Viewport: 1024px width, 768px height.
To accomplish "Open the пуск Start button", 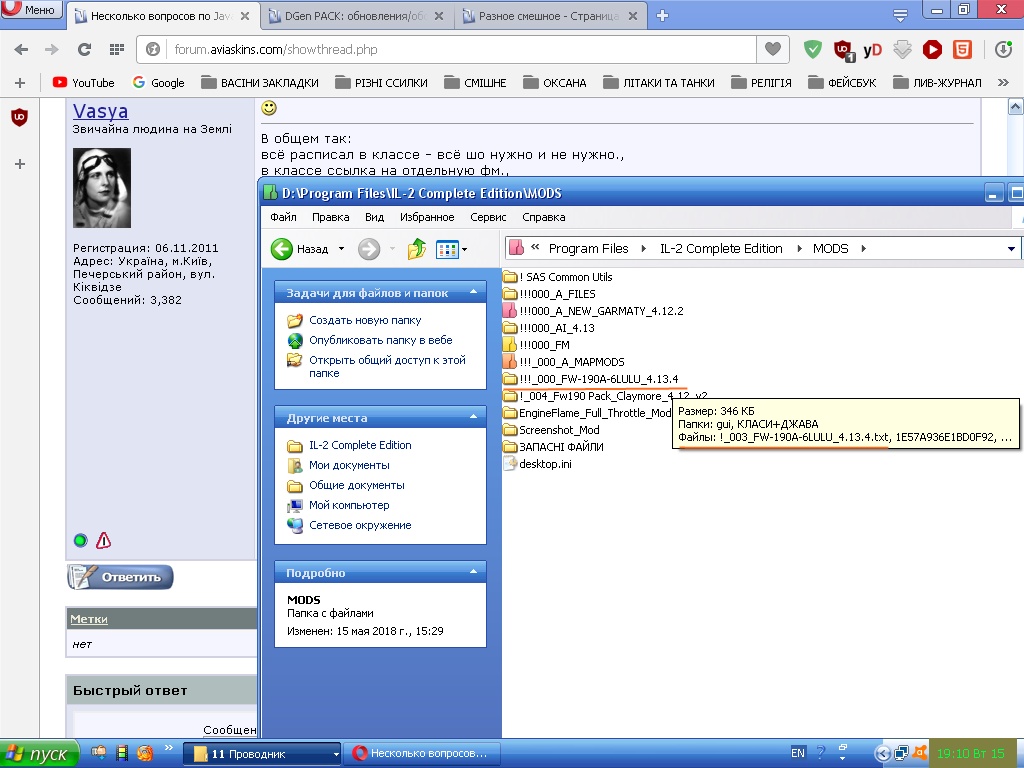I will pos(39,754).
